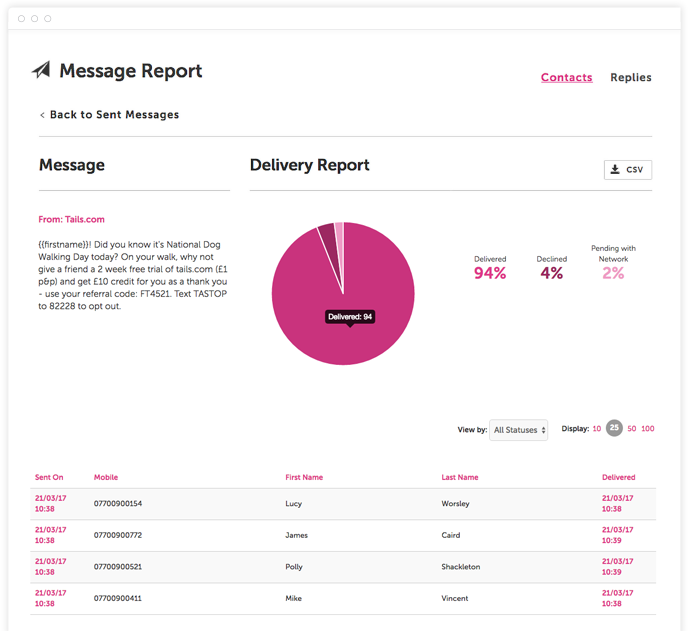The image size is (688, 631).
Task: Click the download icon on CSV button
Action: (615, 169)
